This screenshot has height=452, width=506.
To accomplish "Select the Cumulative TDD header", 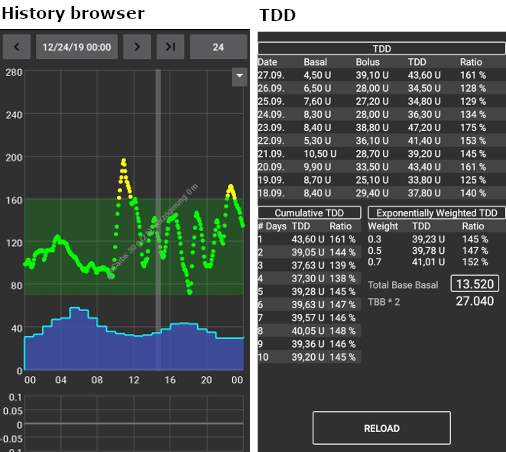I will click(x=309, y=213).
